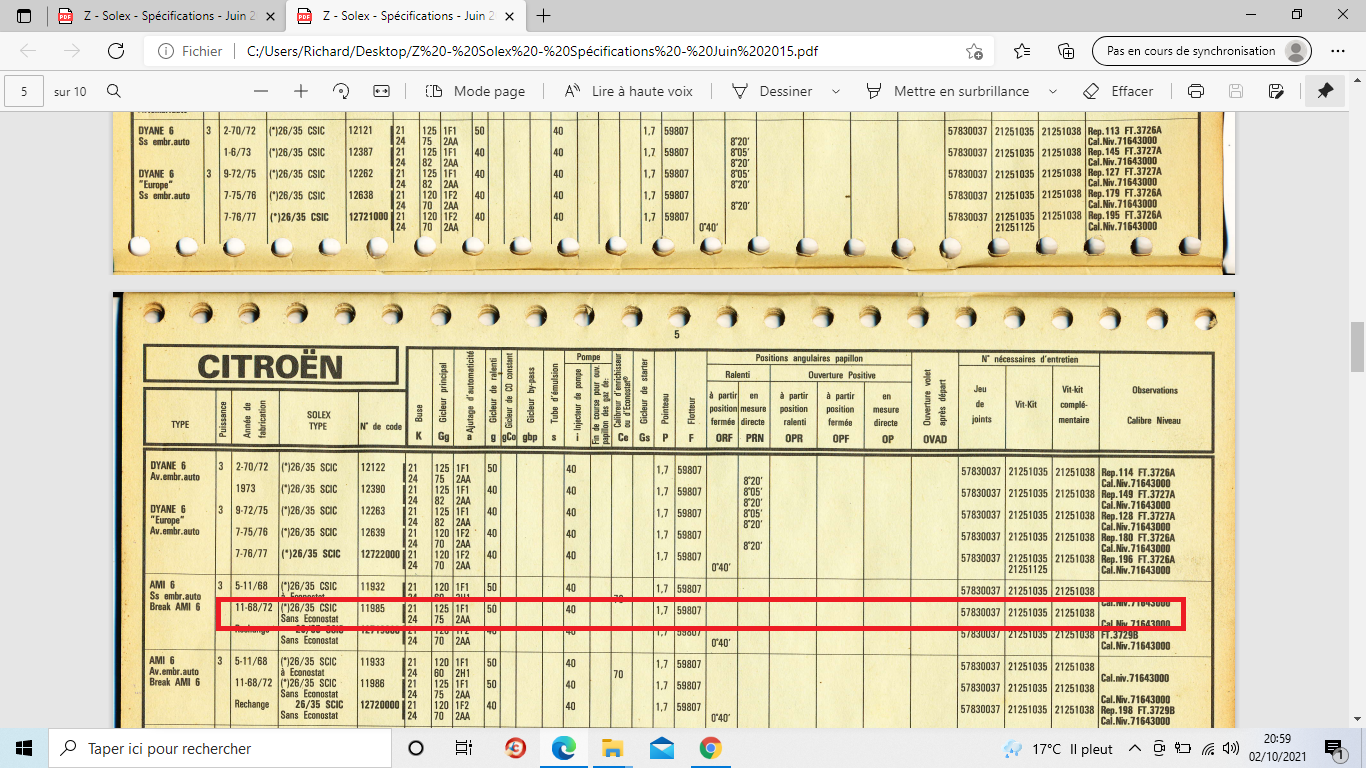Show hidden system tray icons
The height and width of the screenshot is (768, 1366).
coord(1134,749)
